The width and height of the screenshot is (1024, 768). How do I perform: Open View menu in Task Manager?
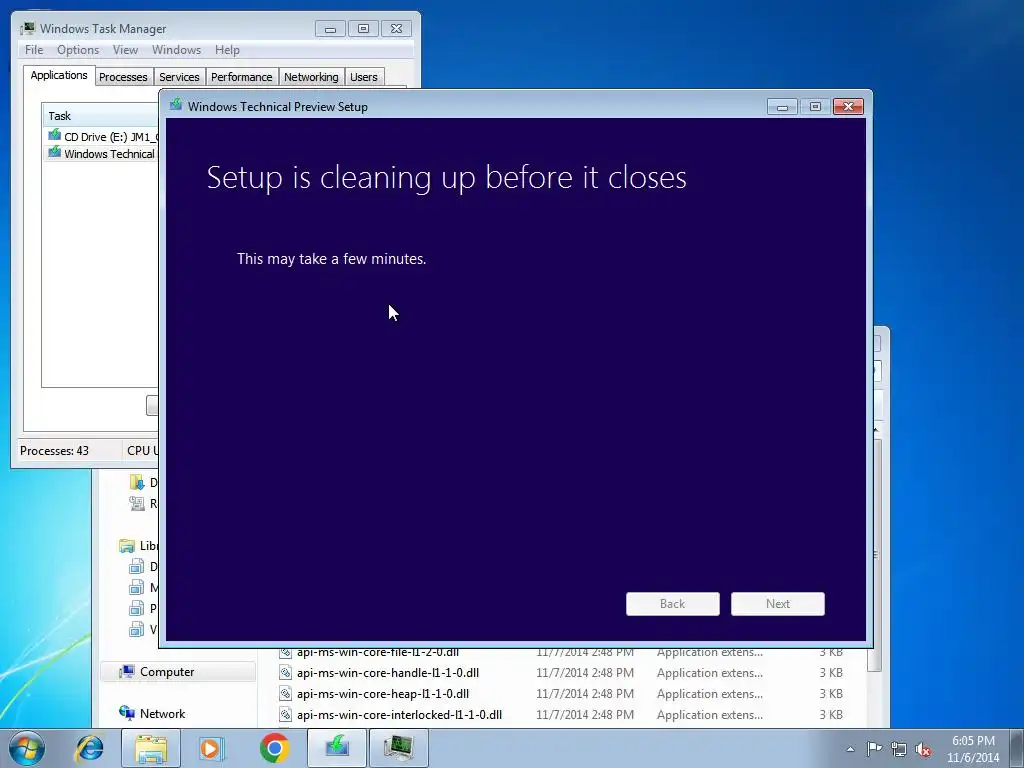125,50
